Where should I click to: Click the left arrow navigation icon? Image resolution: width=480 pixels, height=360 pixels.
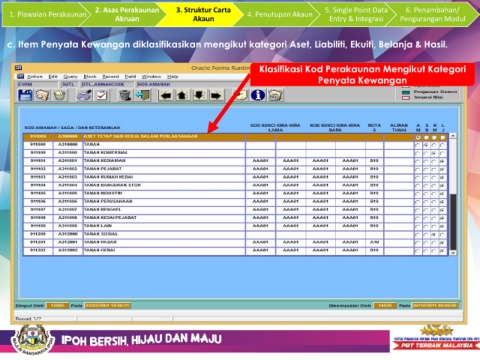coord(166,96)
